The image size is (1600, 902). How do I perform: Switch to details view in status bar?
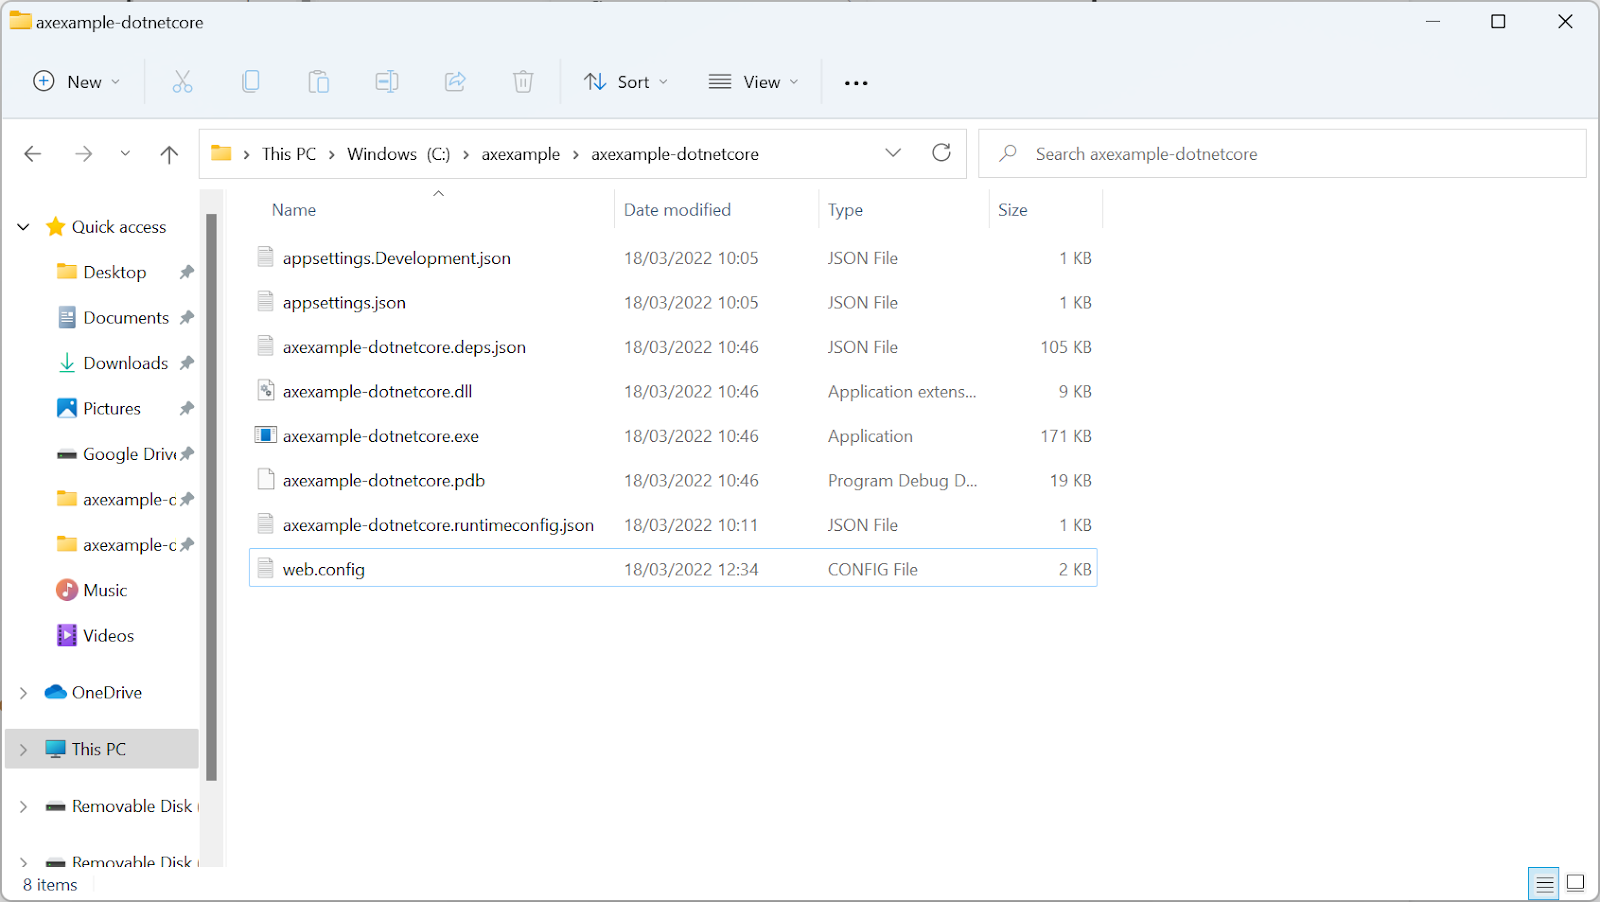point(1542,883)
